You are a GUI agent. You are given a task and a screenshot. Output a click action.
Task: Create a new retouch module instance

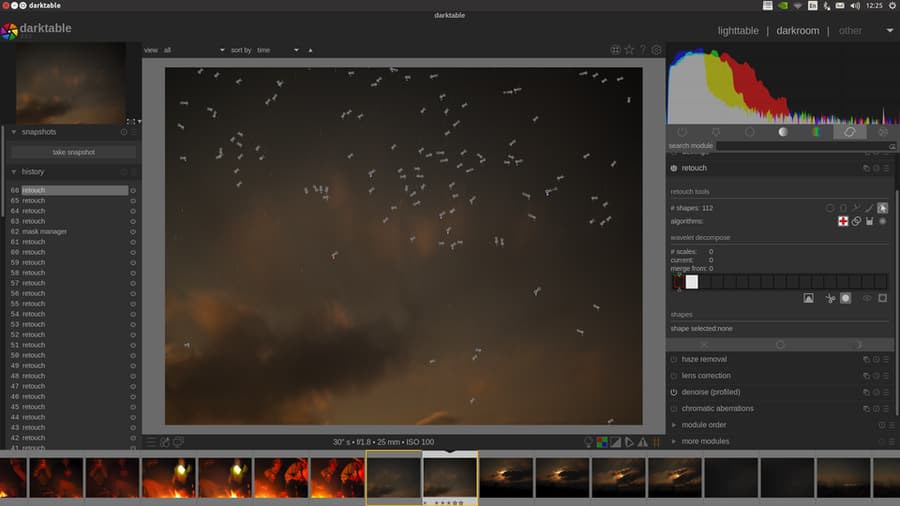point(866,168)
